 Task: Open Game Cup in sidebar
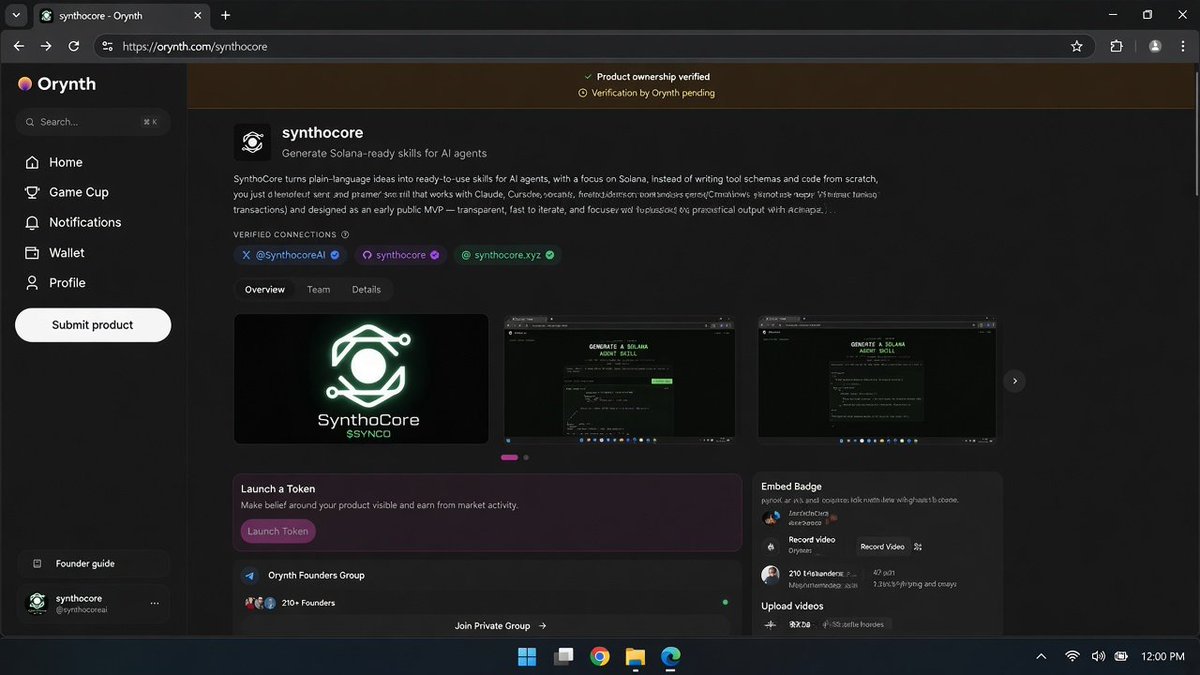pyautogui.click(x=79, y=192)
